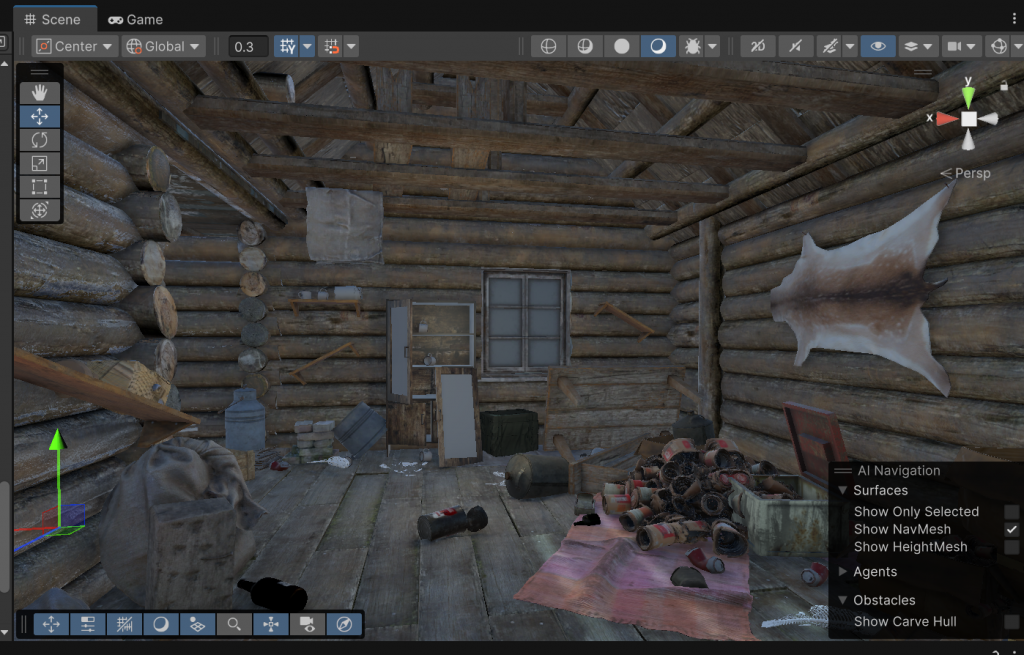The image size is (1024, 655).
Task: Select the Rotate tool
Action: pyautogui.click(x=40, y=140)
